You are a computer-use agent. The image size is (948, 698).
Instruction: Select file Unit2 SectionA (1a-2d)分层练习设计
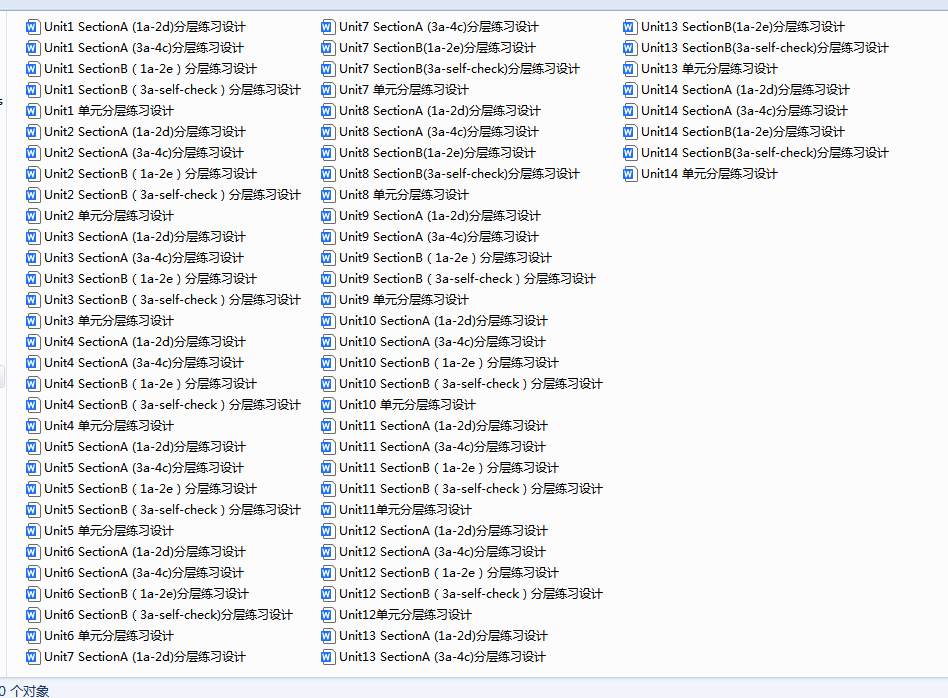pos(144,132)
